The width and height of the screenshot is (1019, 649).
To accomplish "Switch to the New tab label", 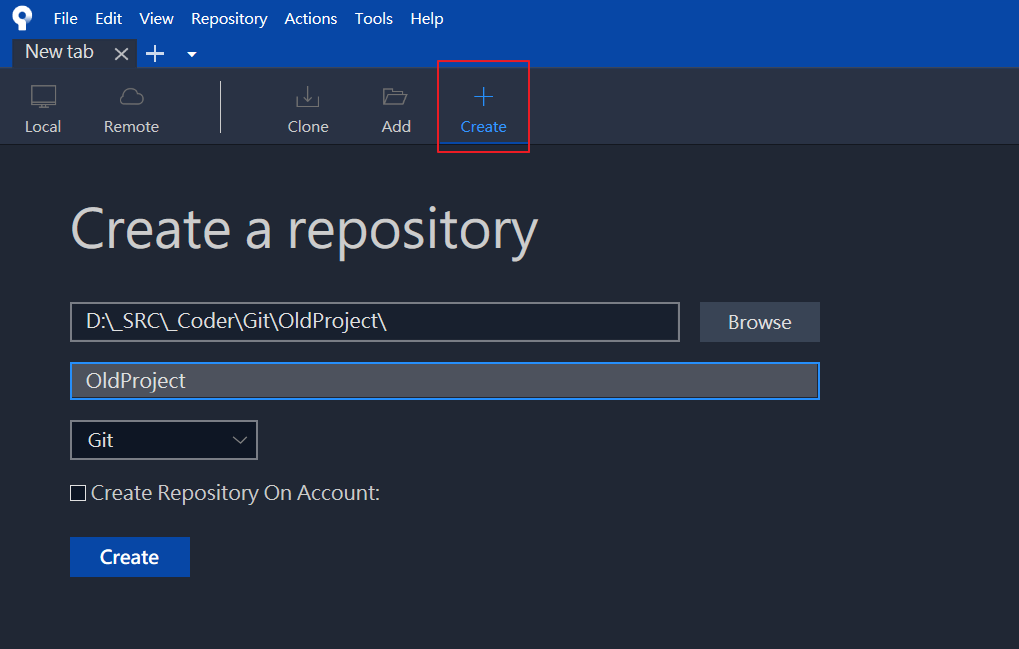I will (x=59, y=52).
